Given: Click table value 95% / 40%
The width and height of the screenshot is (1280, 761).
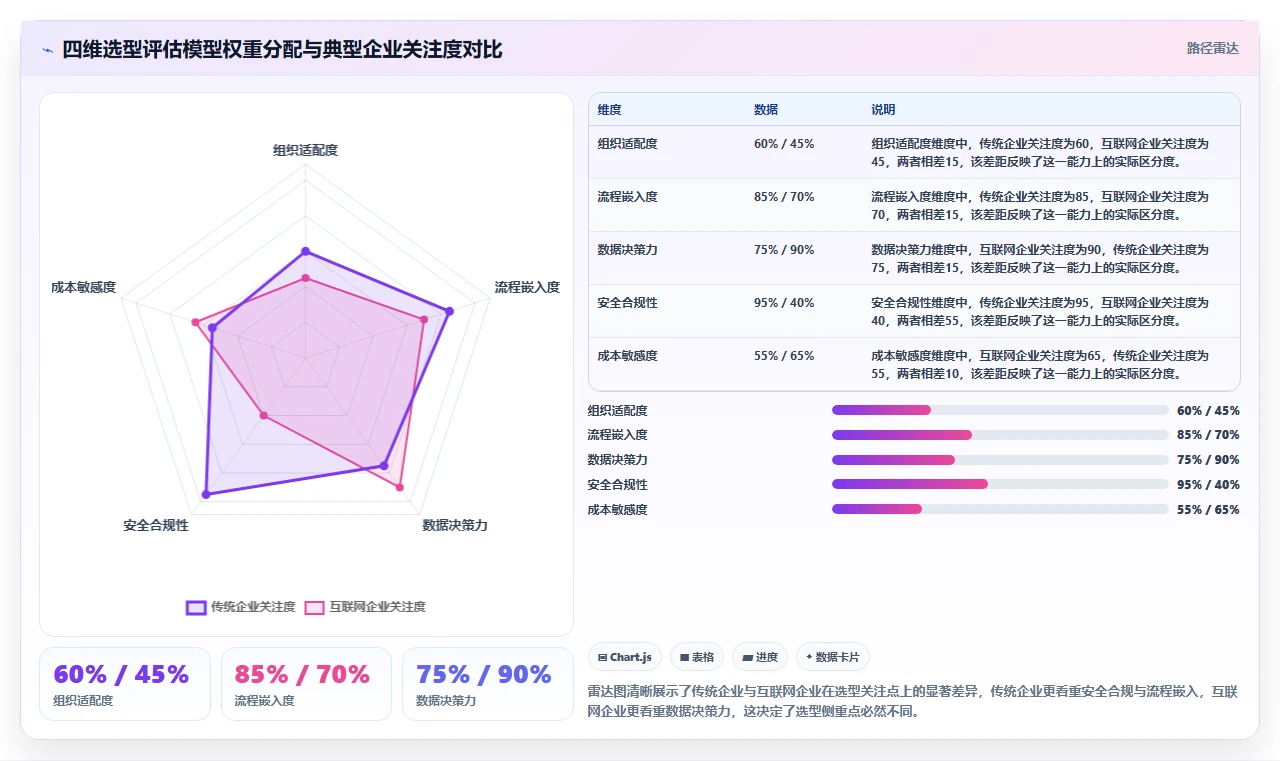Looking at the screenshot, I should coord(784,302).
